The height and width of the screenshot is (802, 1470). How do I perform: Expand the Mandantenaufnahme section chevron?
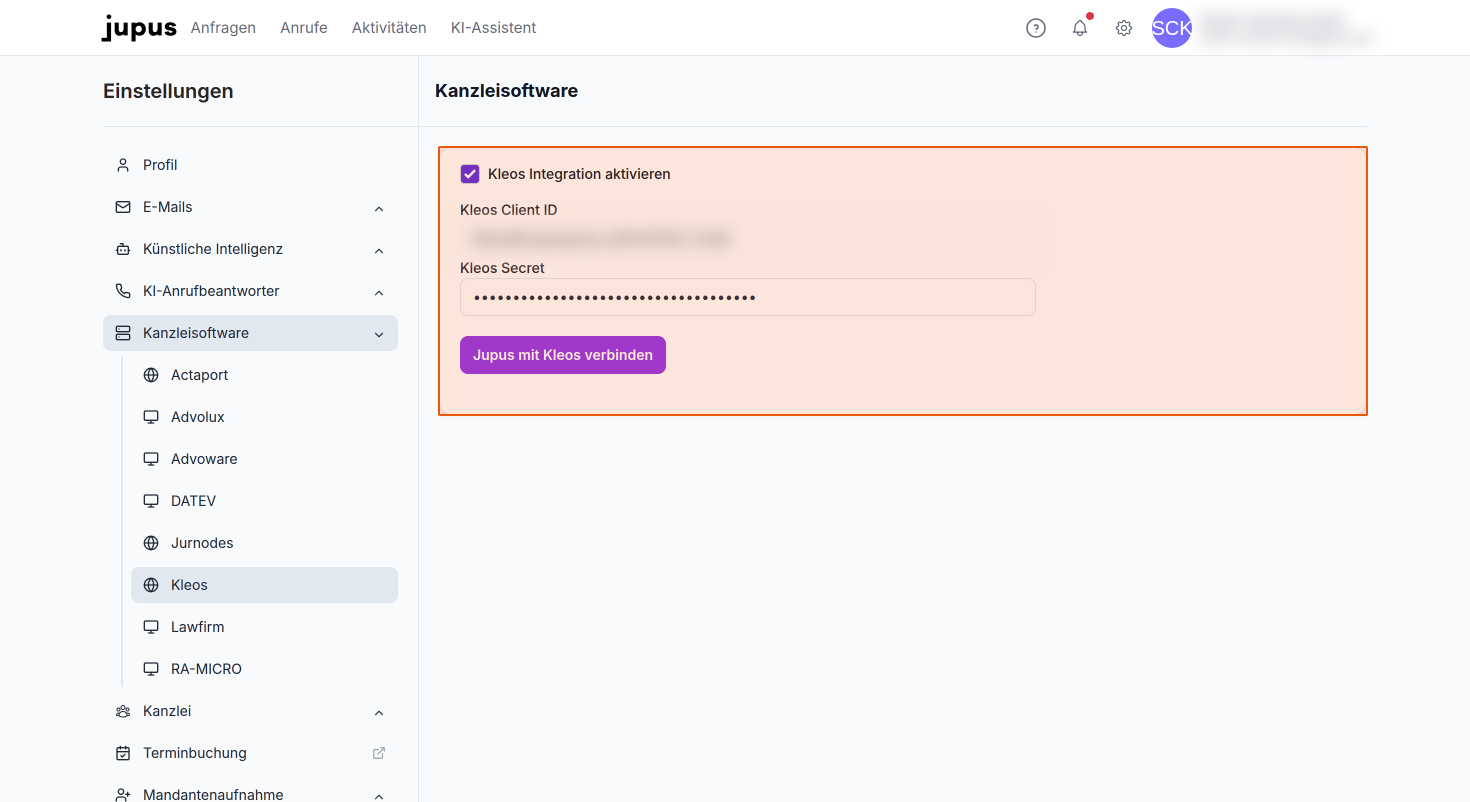coord(379,796)
